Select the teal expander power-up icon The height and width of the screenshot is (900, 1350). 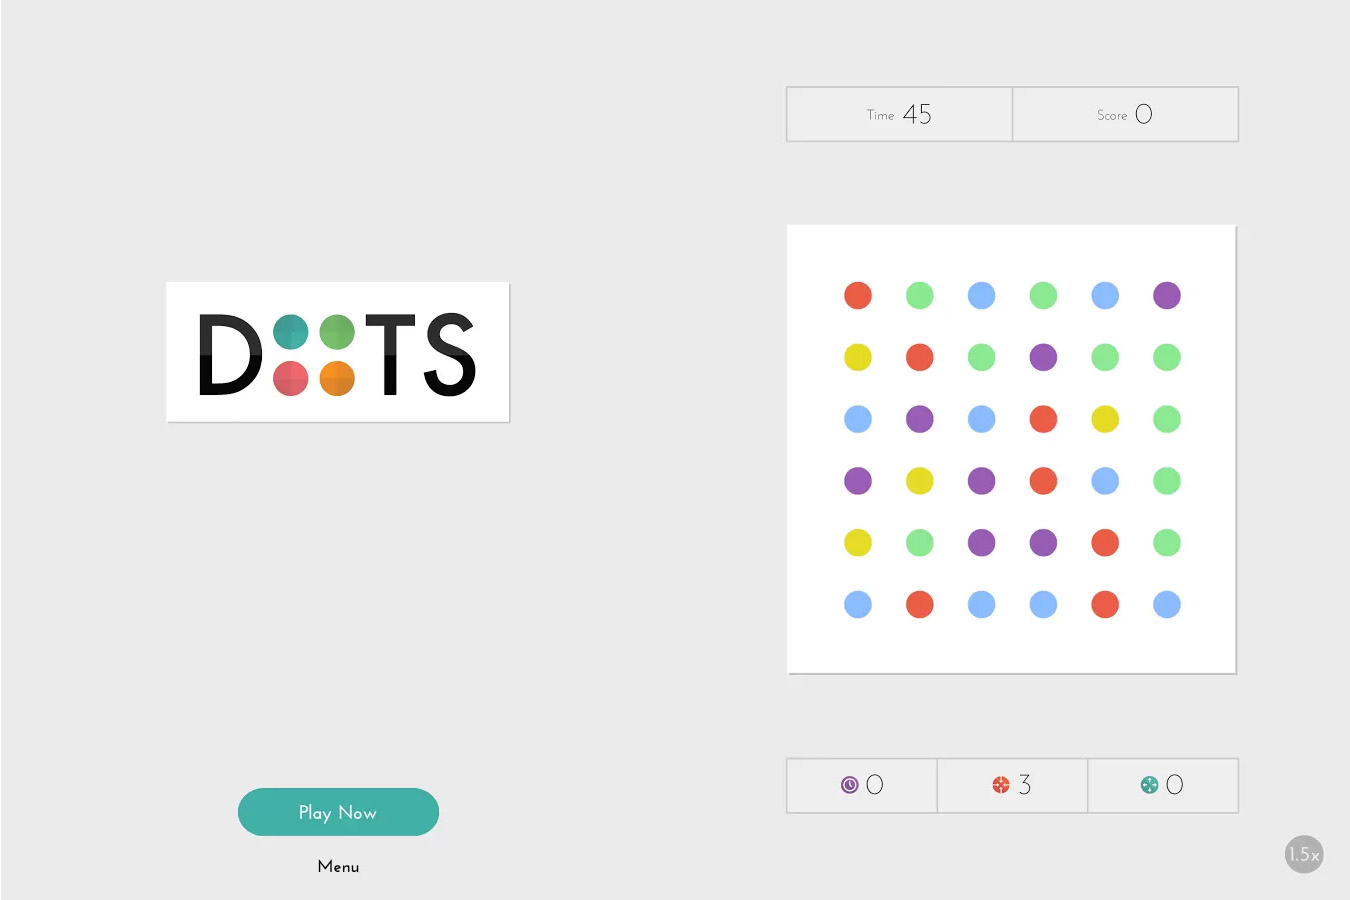1150,785
